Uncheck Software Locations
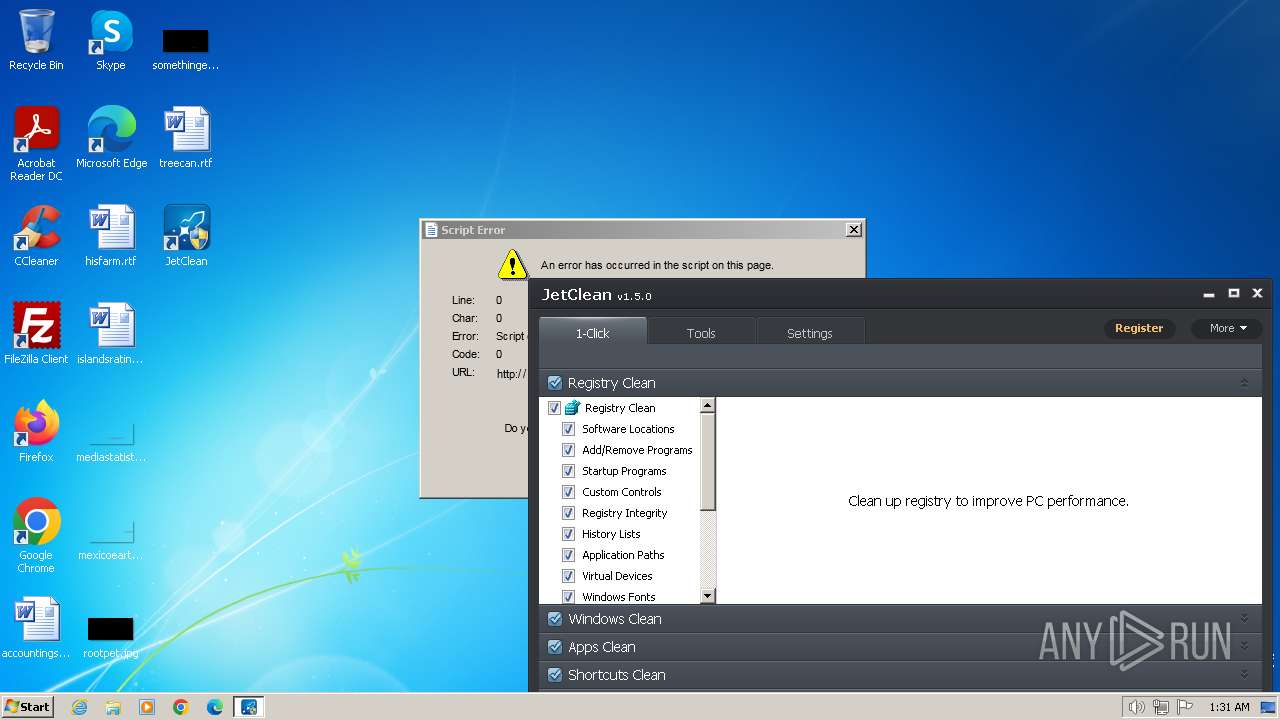This screenshot has height=720, width=1280. 568,429
